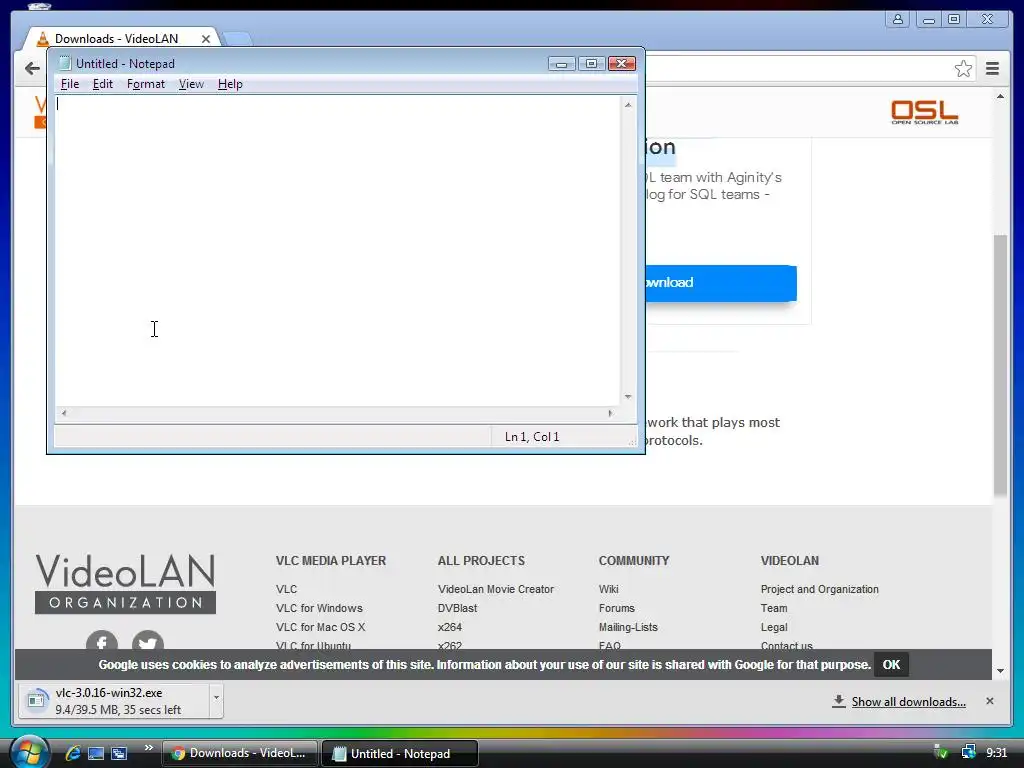Click the taskbar clock showing 9:31

(x=997, y=753)
